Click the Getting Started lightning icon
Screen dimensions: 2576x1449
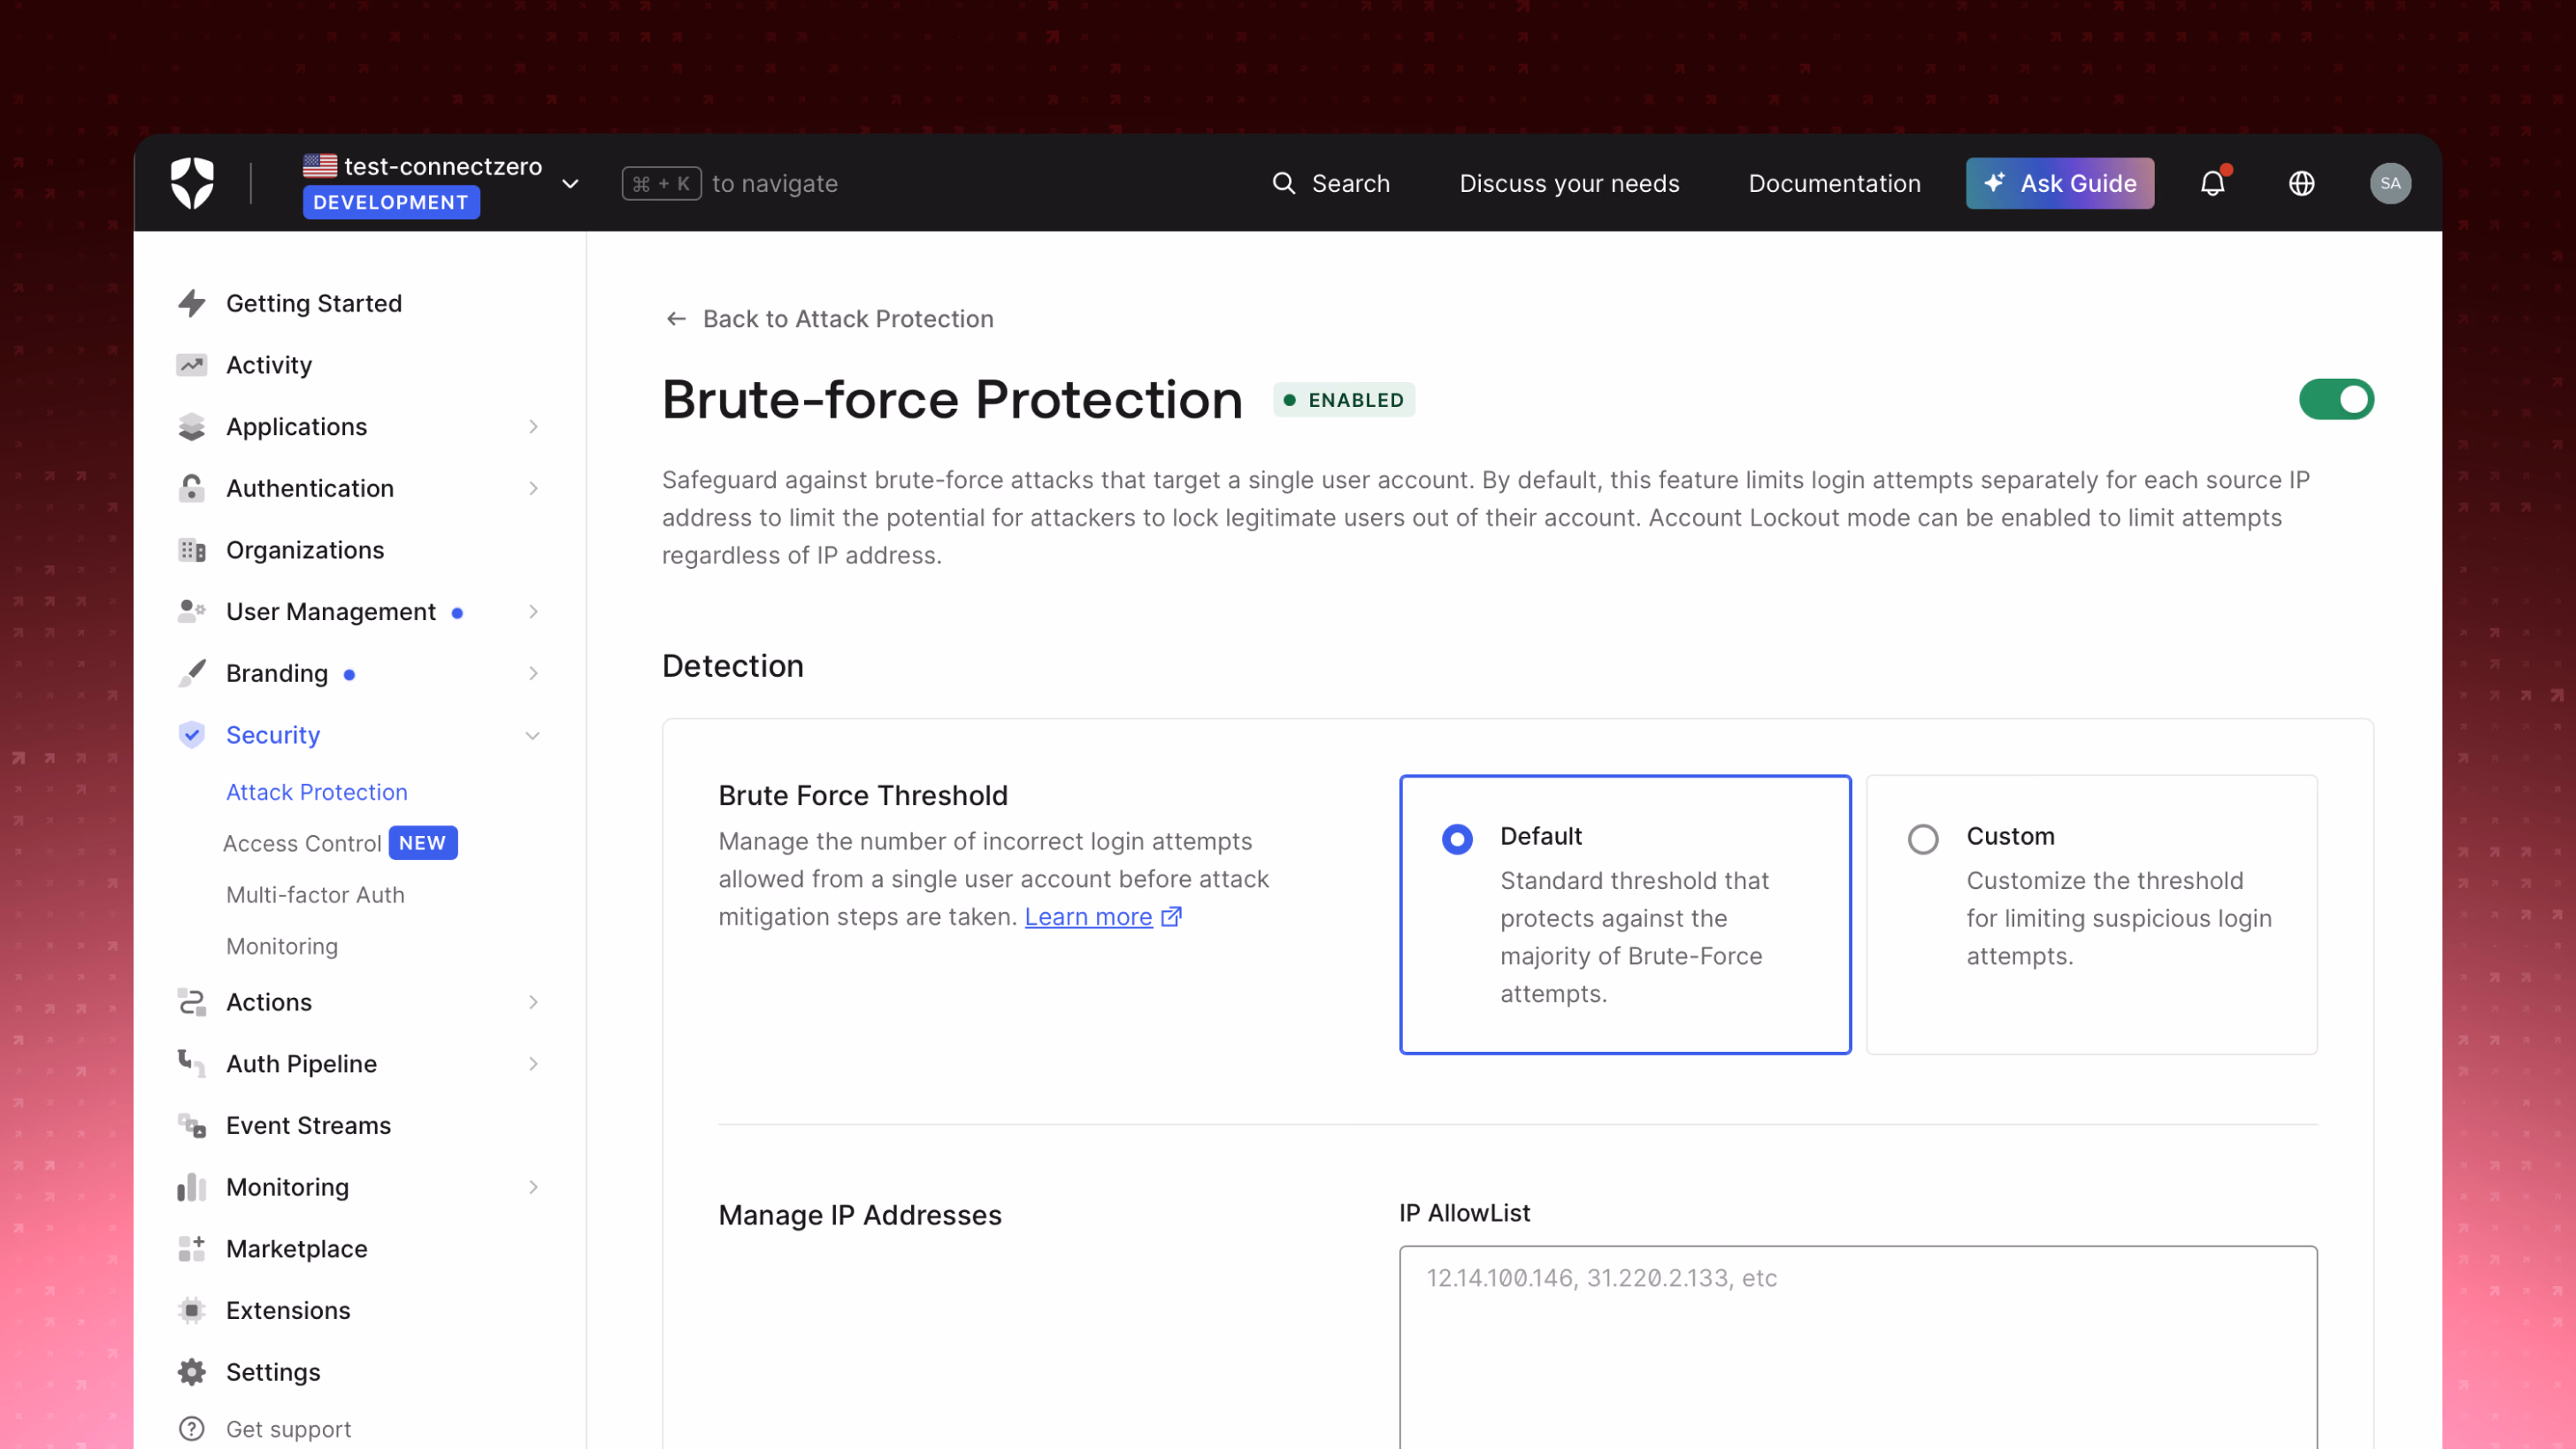point(191,303)
